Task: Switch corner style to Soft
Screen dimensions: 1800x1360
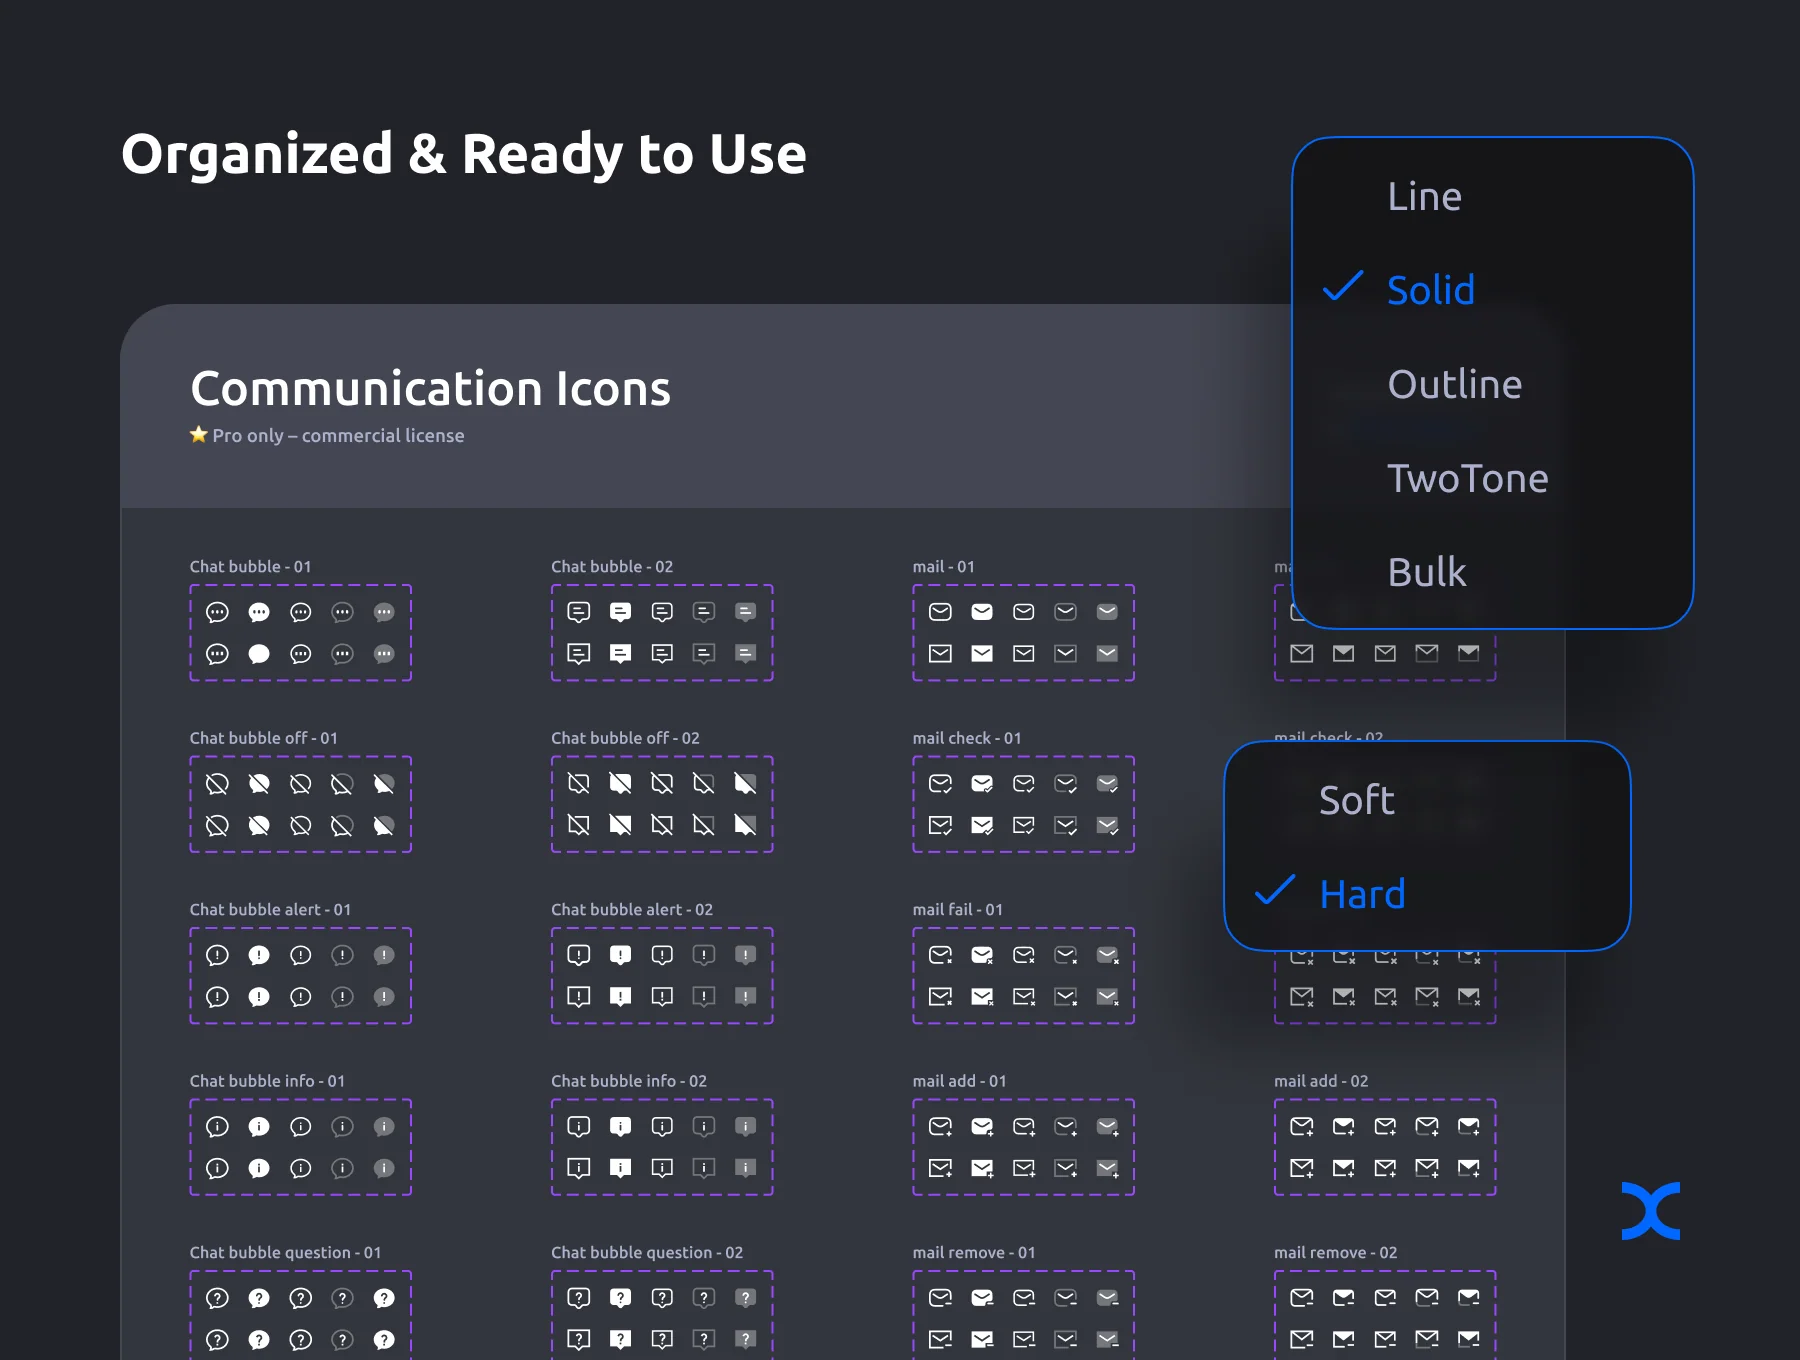Action: click(x=1356, y=800)
